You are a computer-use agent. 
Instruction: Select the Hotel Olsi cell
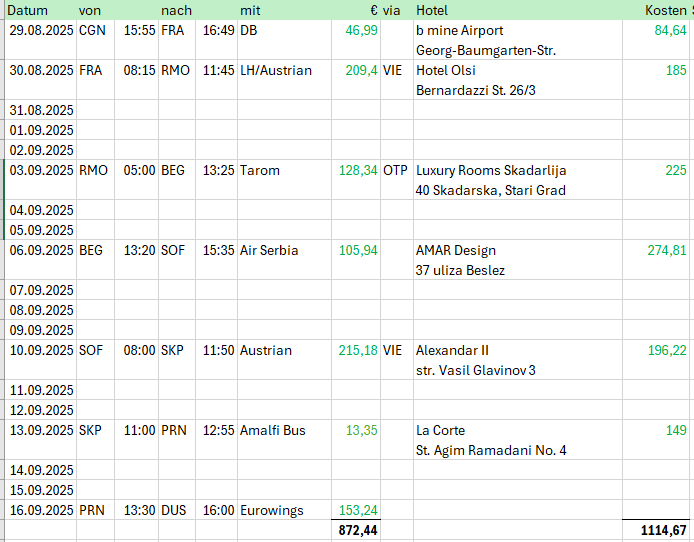pyautogui.click(x=518, y=80)
